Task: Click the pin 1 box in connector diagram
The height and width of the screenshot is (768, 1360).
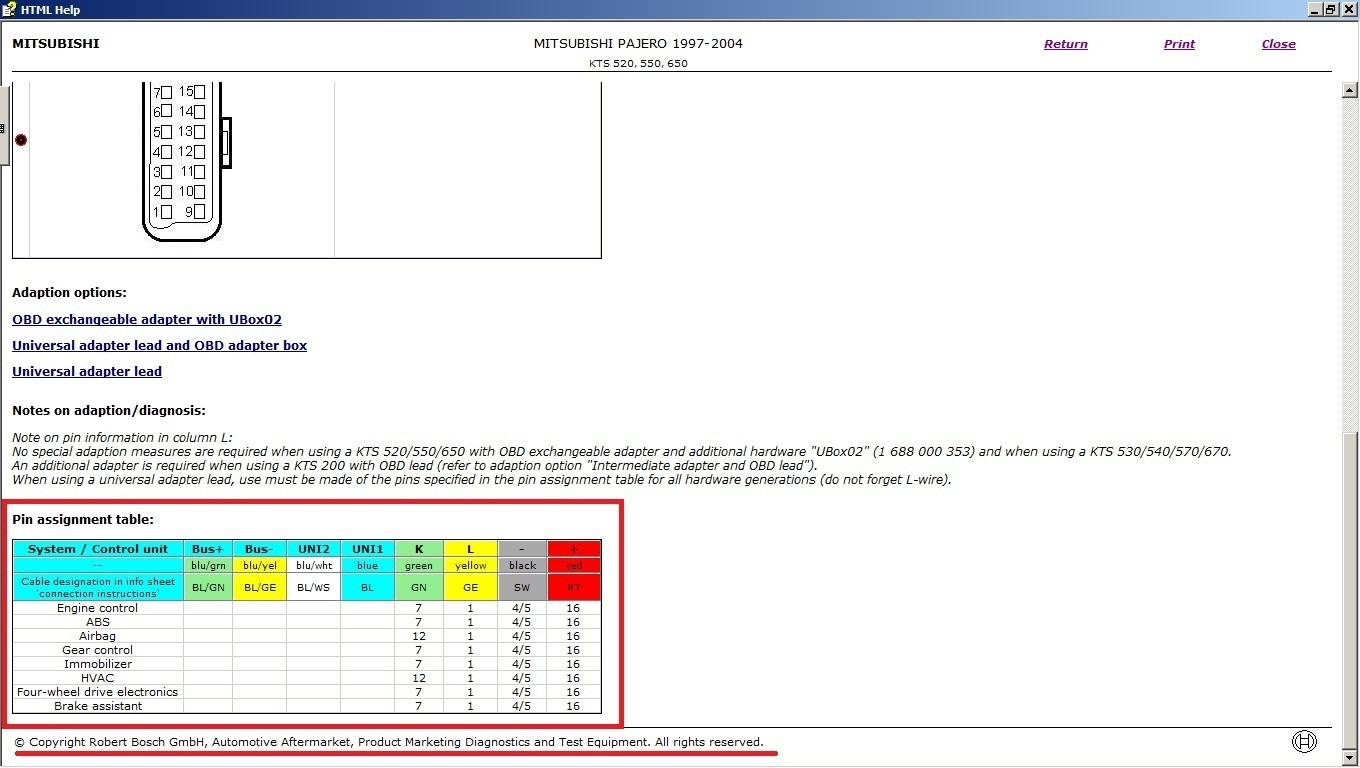Action: coord(167,212)
